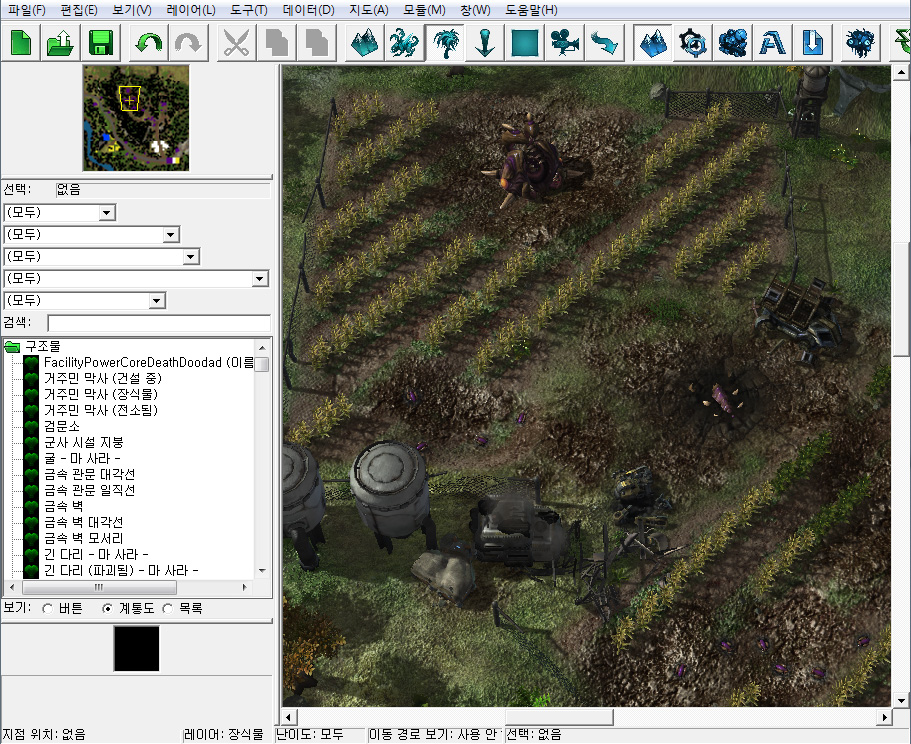Open the 도움말(H) menu

coord(532,10)
